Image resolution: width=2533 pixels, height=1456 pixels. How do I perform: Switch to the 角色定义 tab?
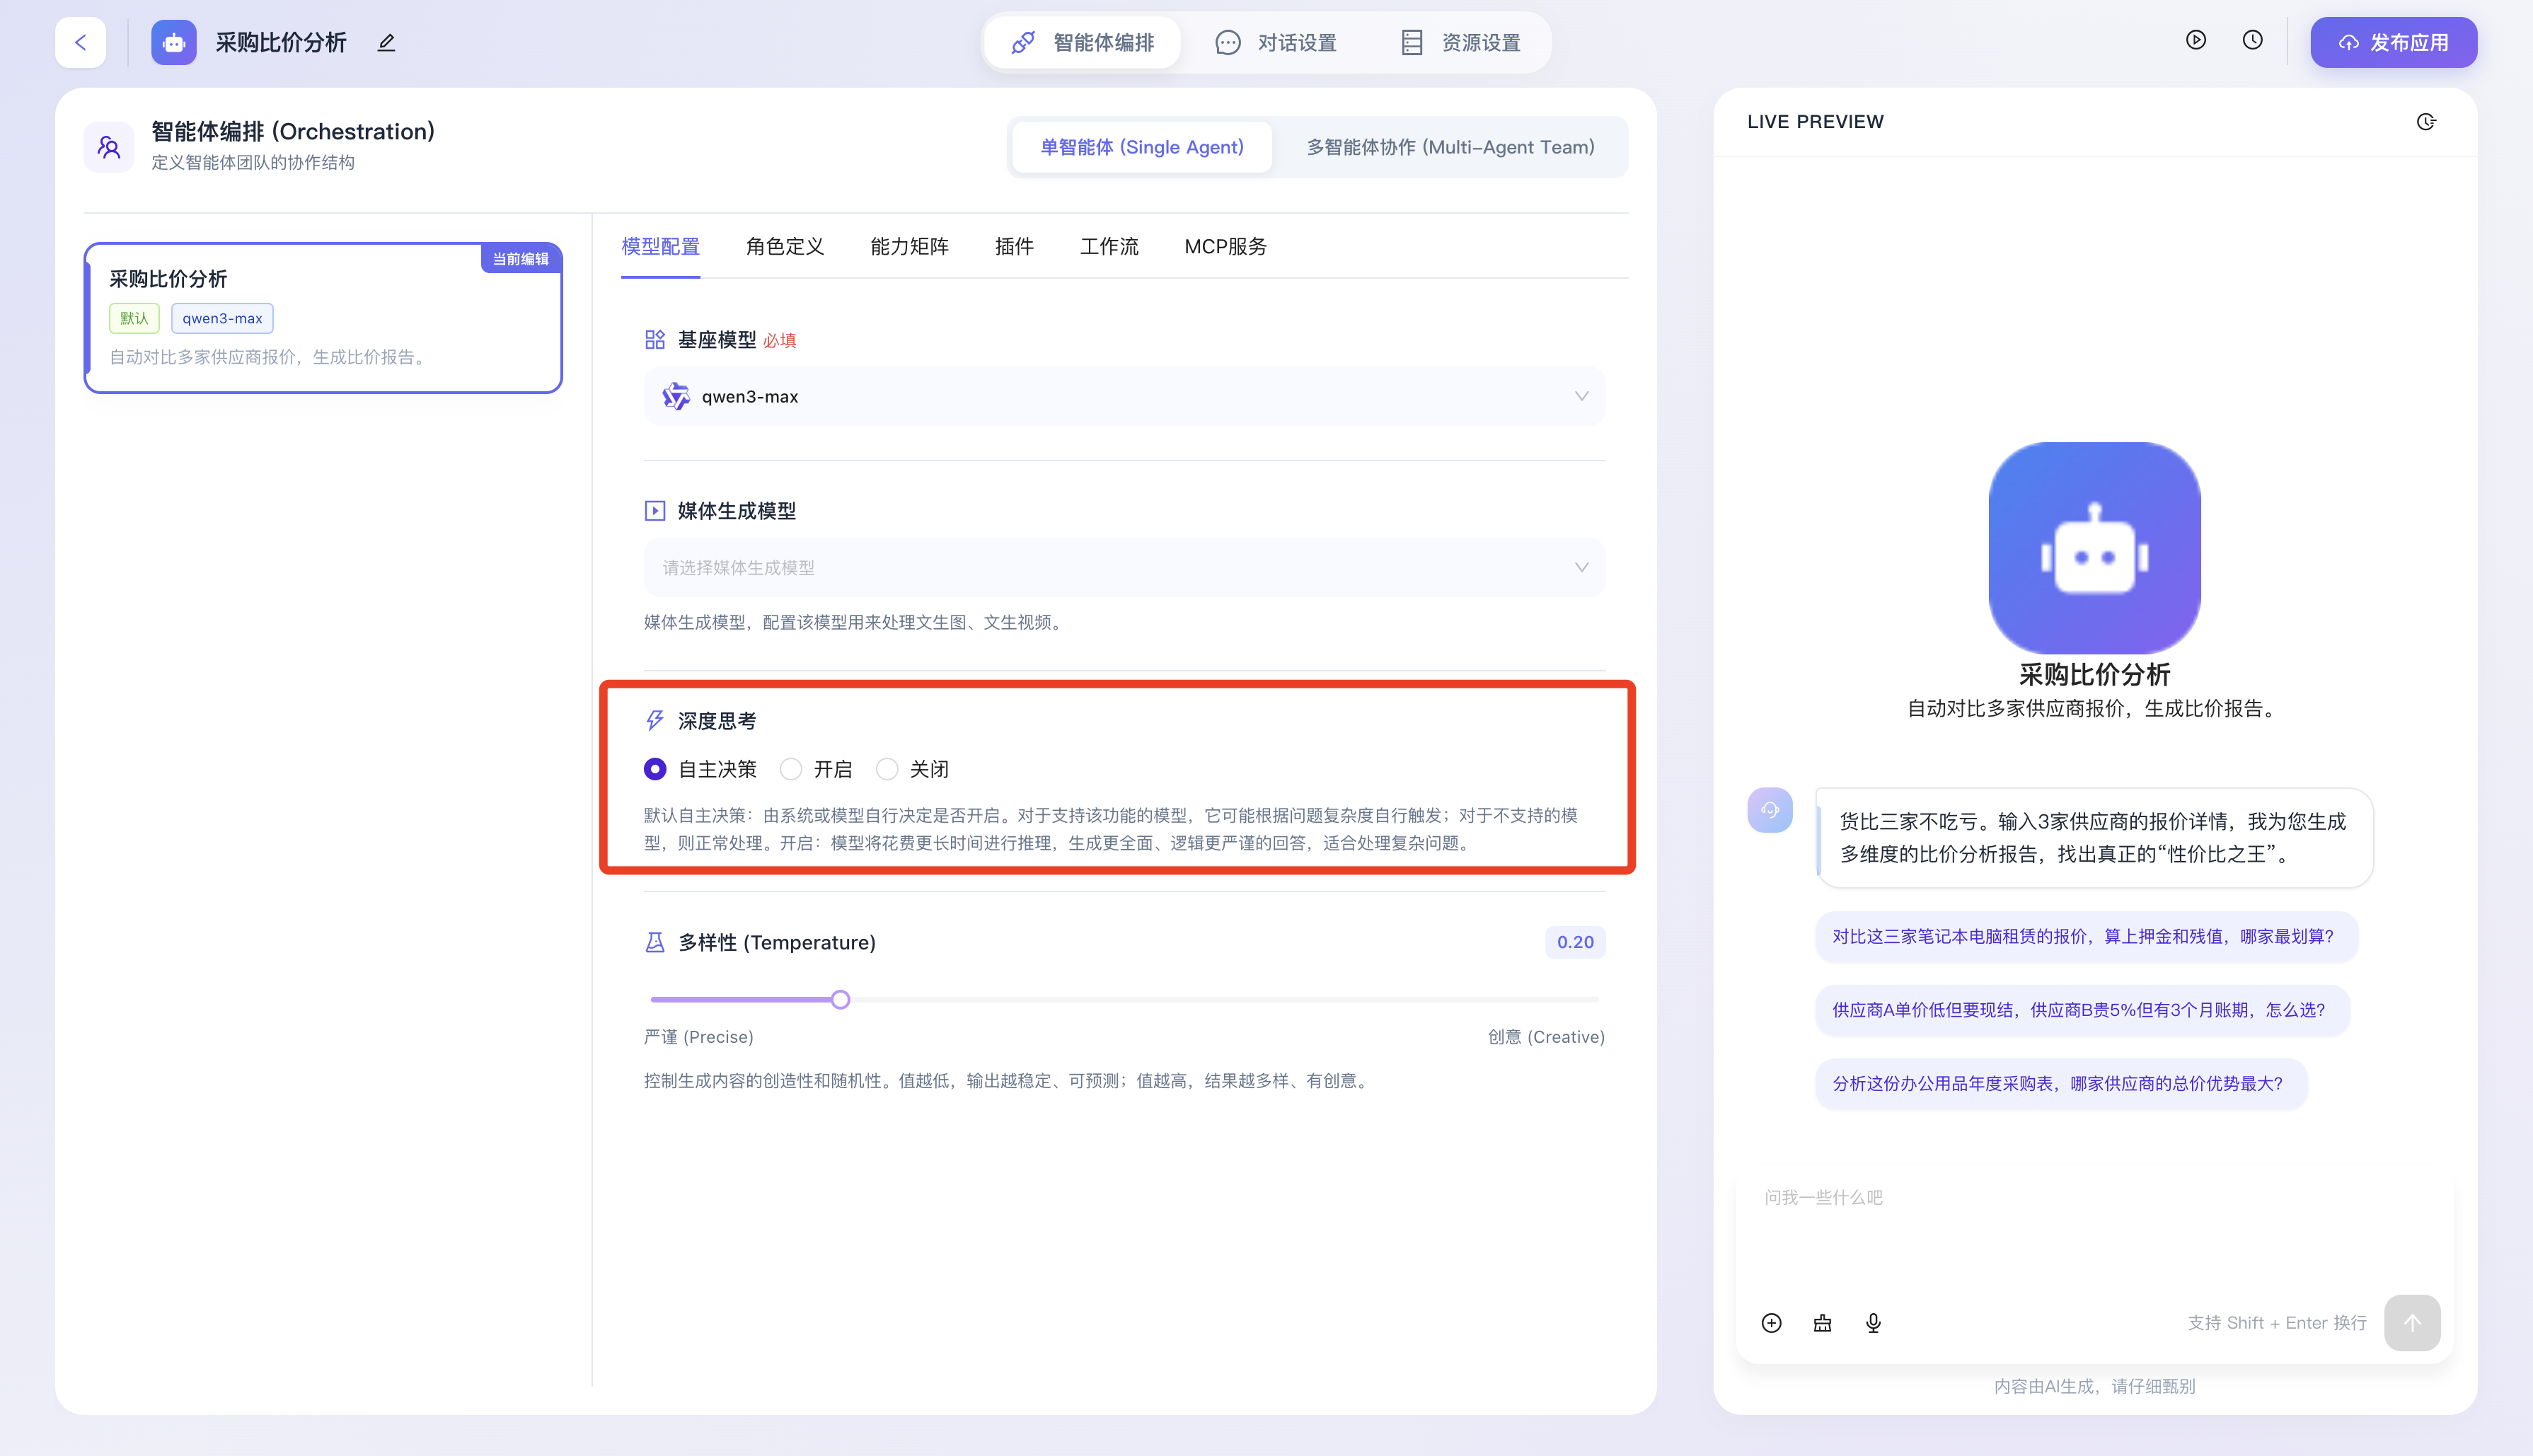tap(784, 246)
